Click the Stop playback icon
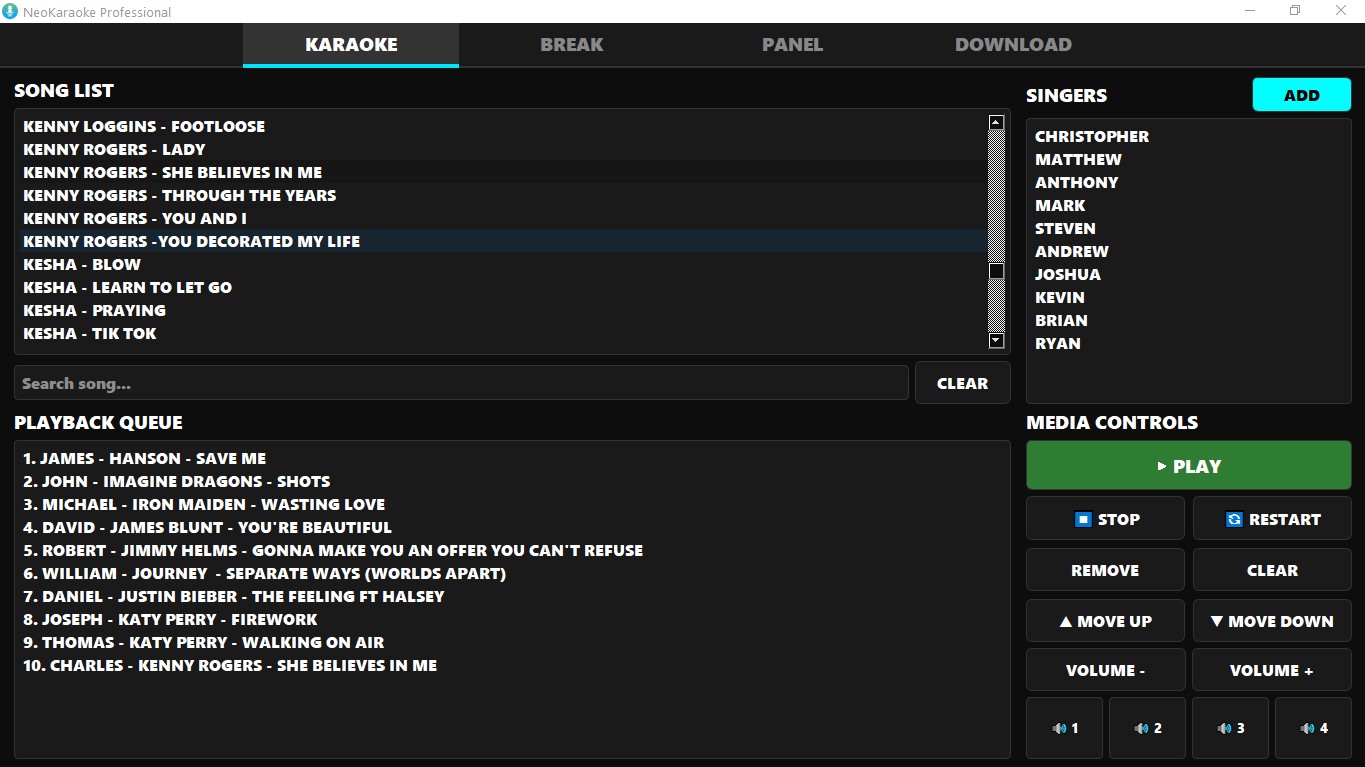Image resolution: width=1365 pixels, height=767 pixels. [1083, 518]
